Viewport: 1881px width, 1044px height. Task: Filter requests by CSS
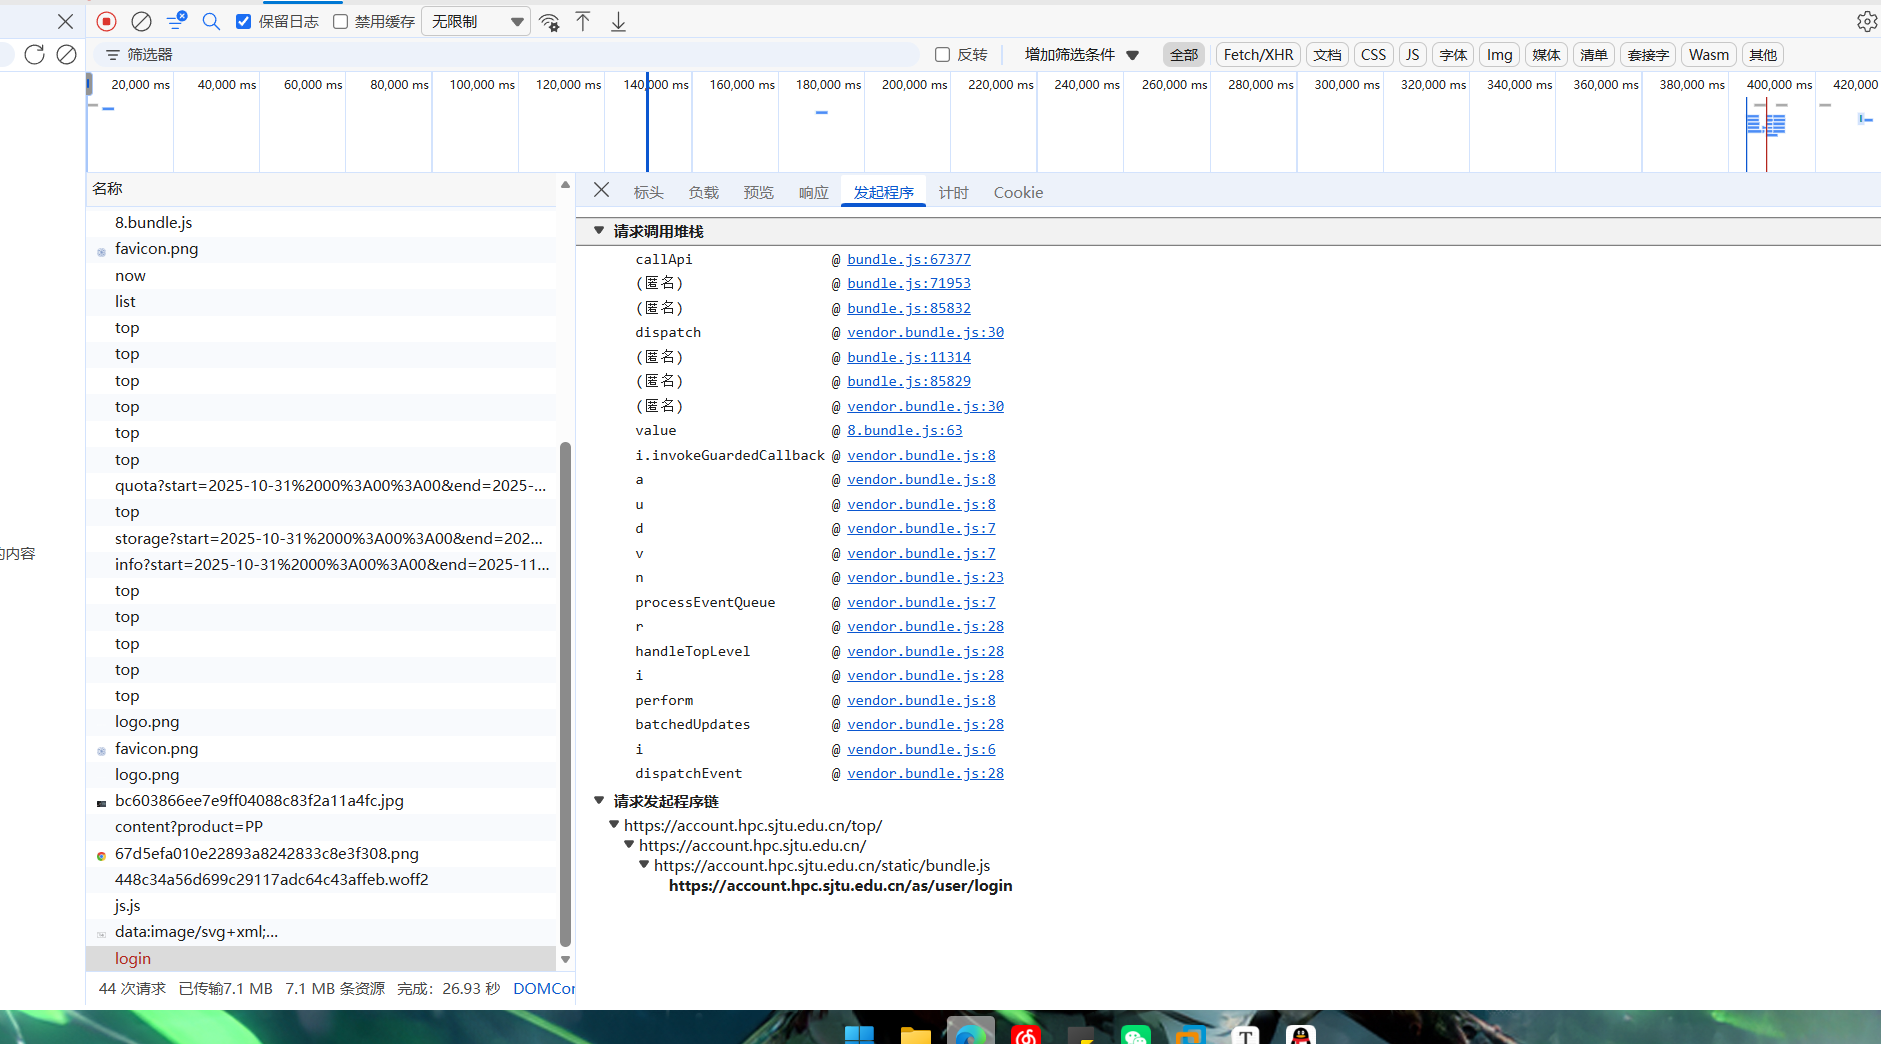(1374, 55)
